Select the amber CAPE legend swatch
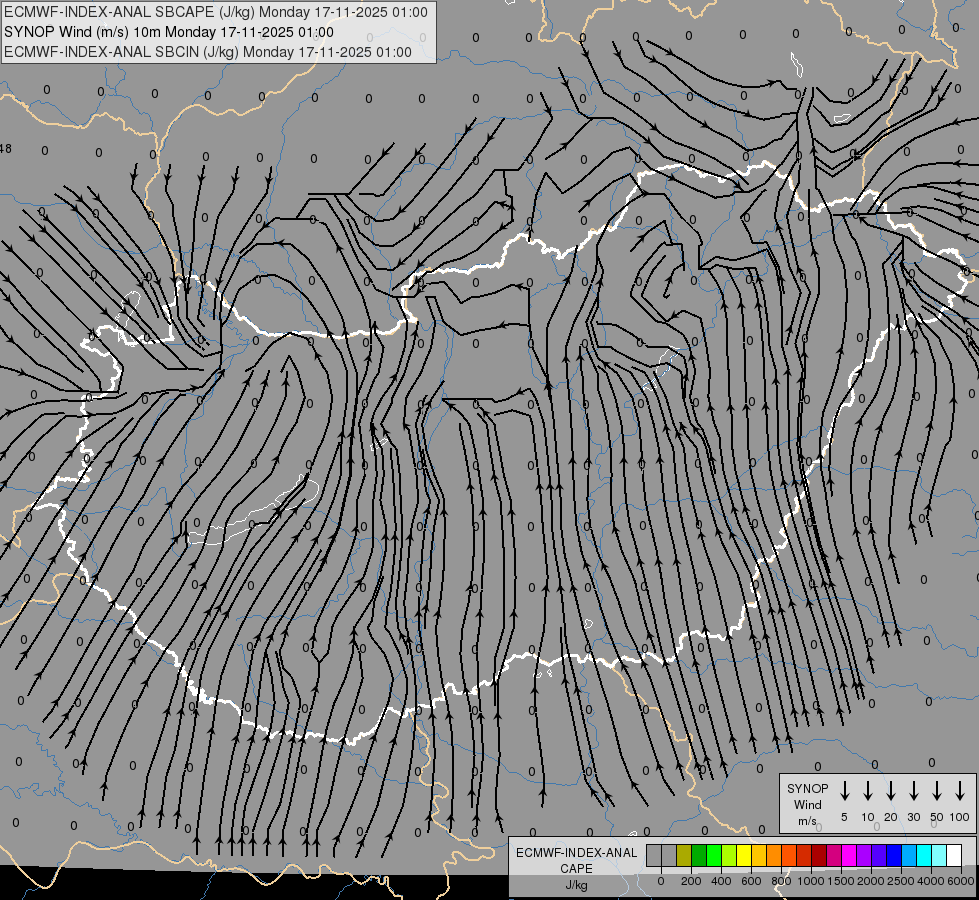The width and height of the screenshot is (979, 900). (759, 855)
